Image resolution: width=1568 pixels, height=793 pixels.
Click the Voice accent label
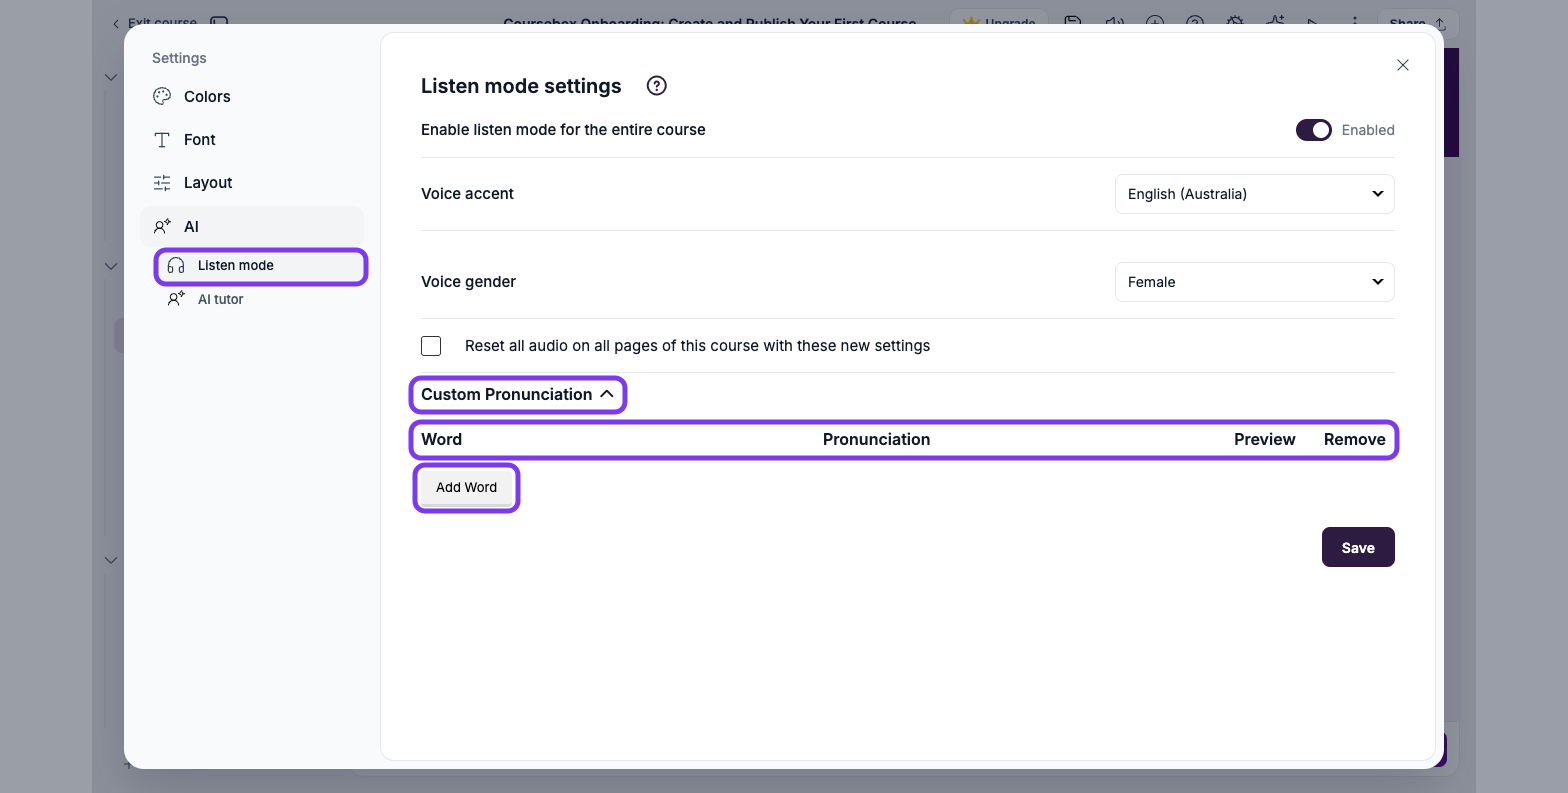tap(467, 194)
